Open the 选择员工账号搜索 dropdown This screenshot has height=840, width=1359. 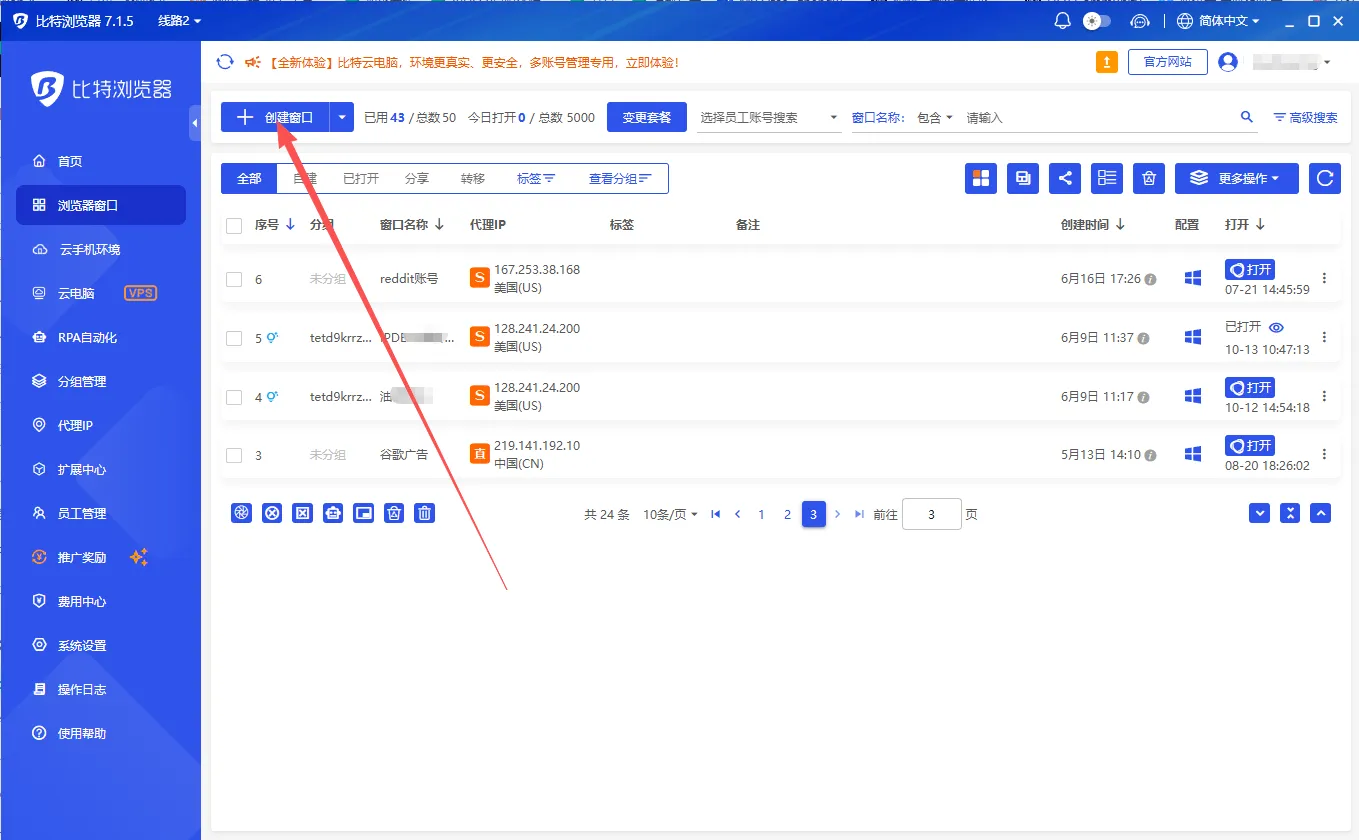pyautogui.click(x=769, y=117)
